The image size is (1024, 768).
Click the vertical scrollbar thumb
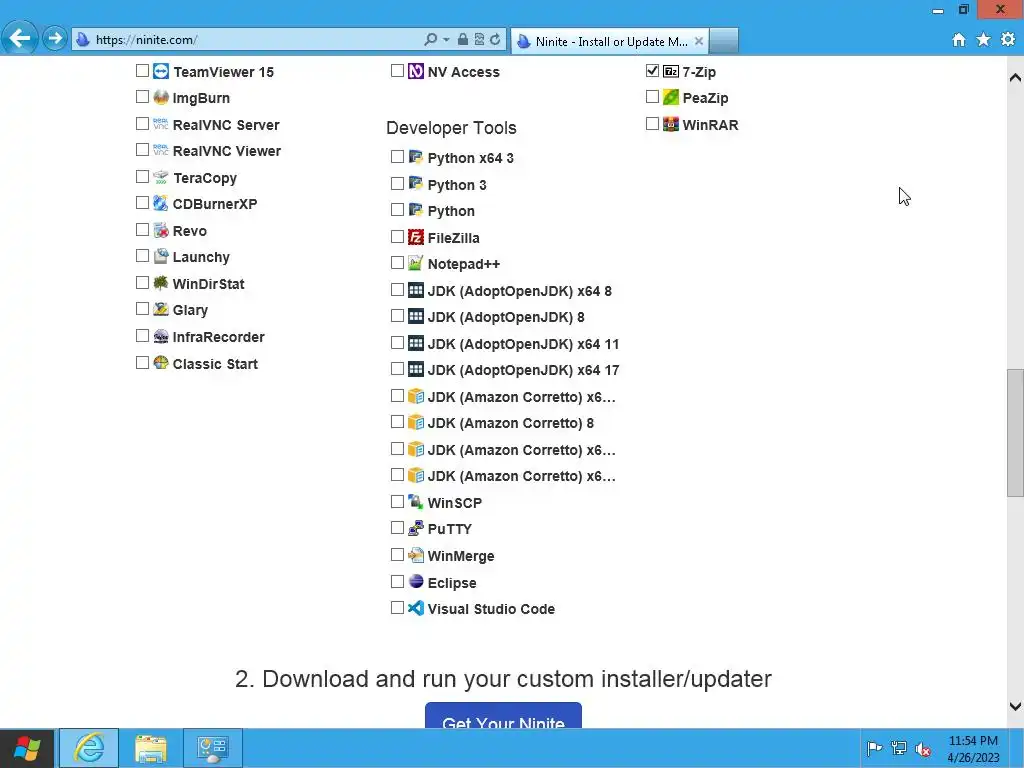(1015, 433)
